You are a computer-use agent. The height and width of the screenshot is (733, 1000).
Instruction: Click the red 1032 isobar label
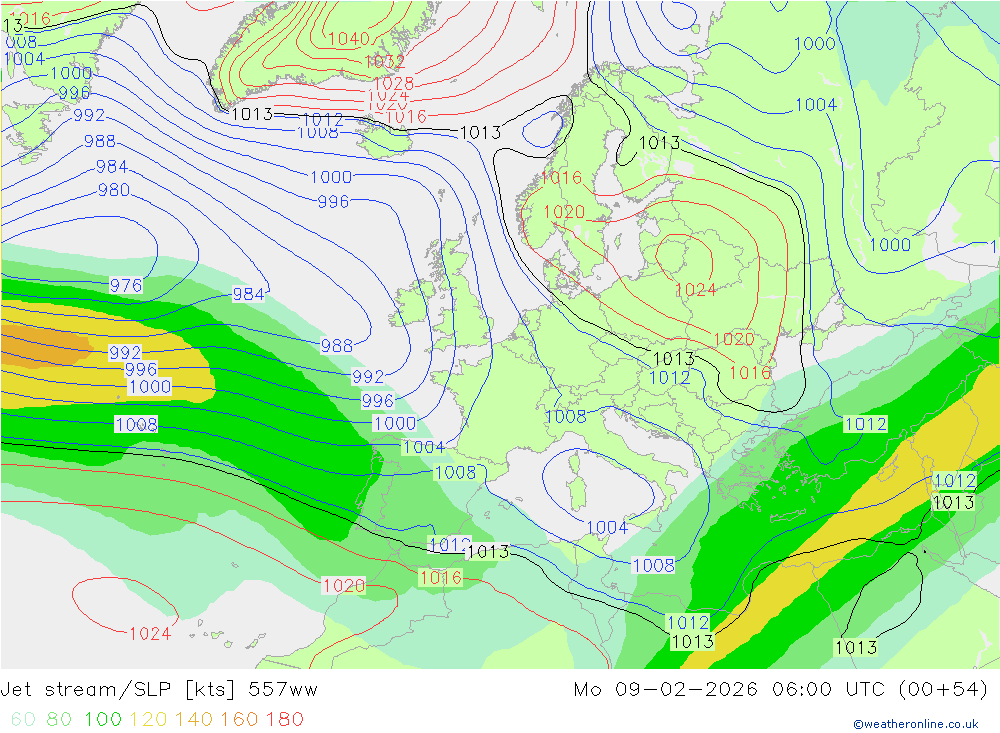coord(384,62)
